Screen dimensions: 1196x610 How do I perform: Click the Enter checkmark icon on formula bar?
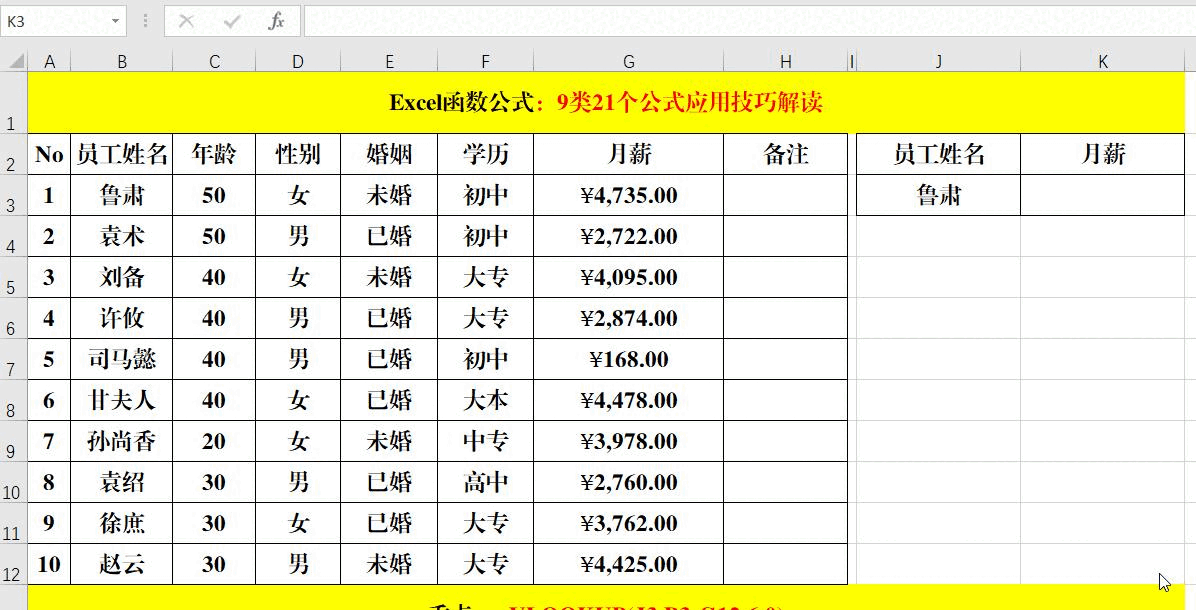point(230,20)
